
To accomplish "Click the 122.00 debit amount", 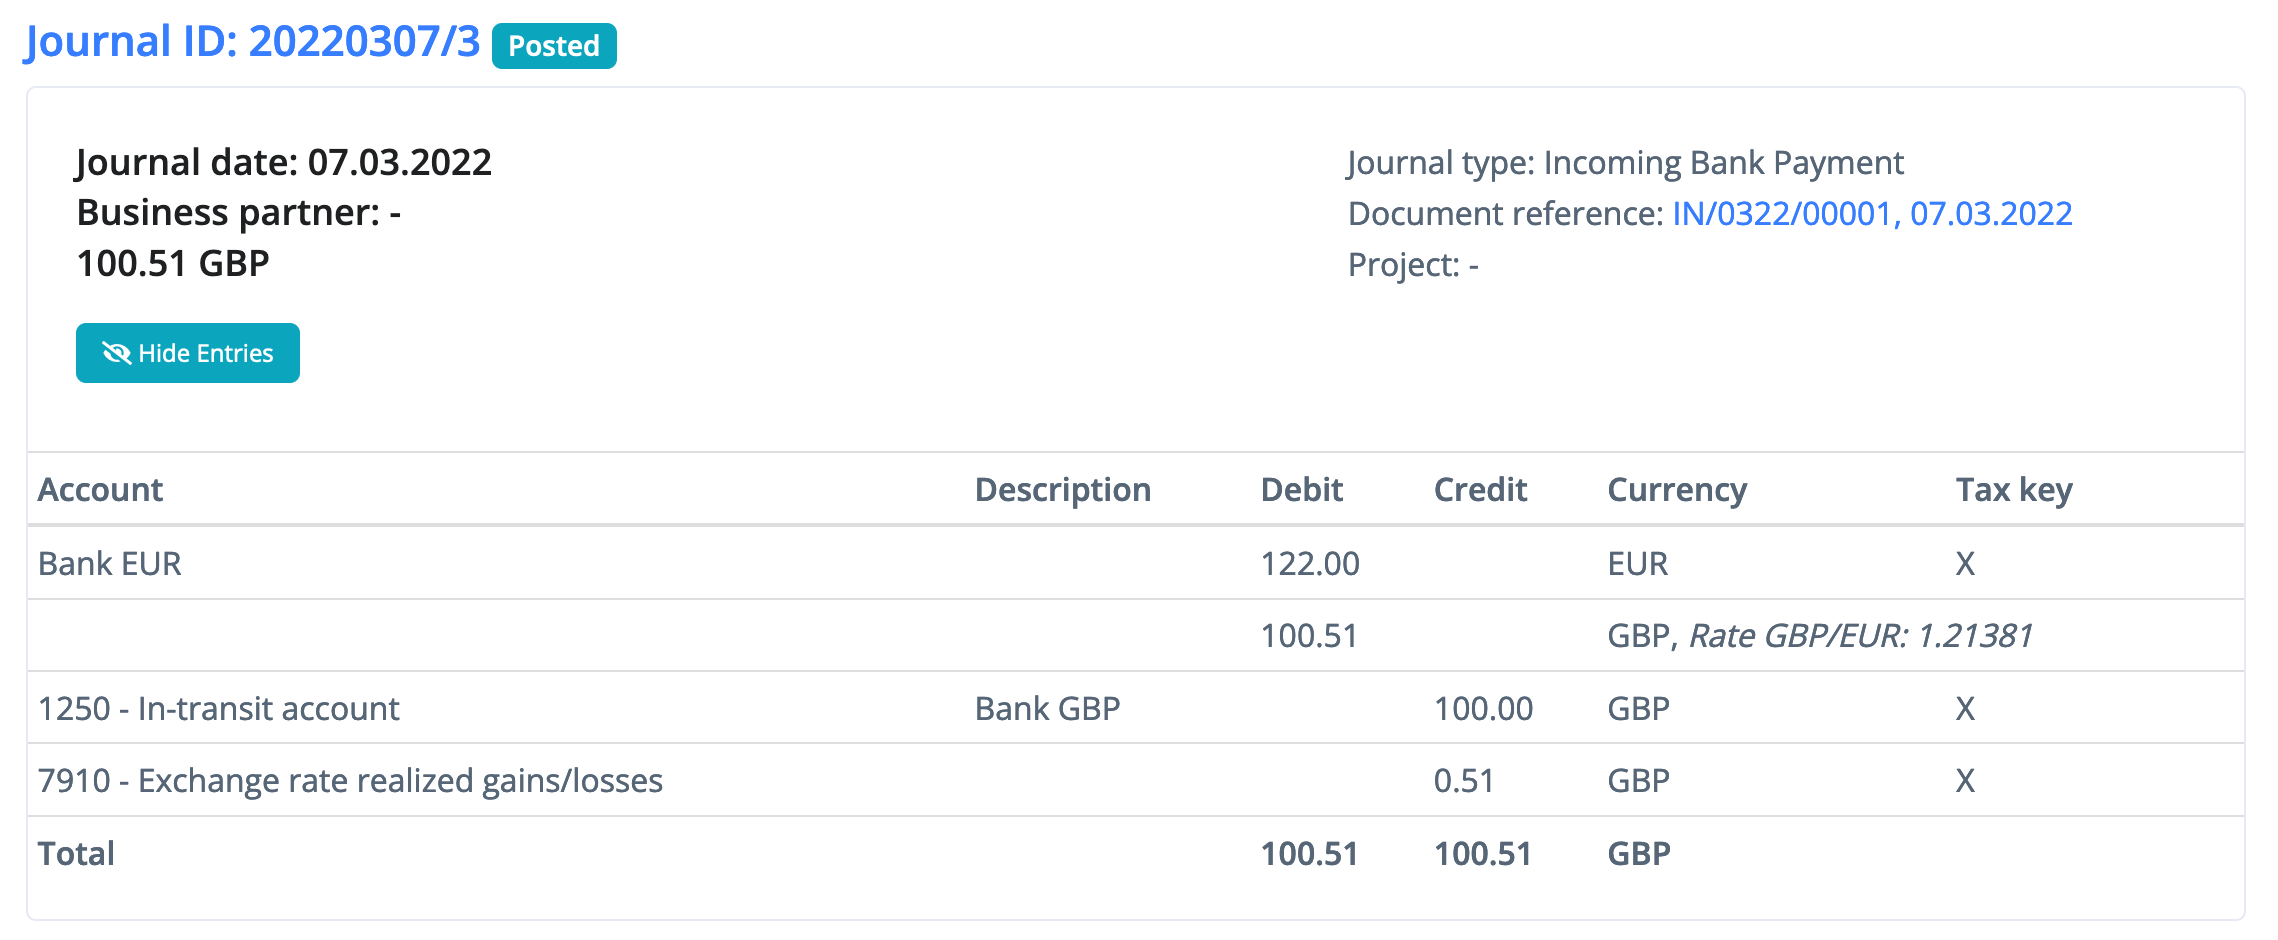I will tap(1310, 564).
